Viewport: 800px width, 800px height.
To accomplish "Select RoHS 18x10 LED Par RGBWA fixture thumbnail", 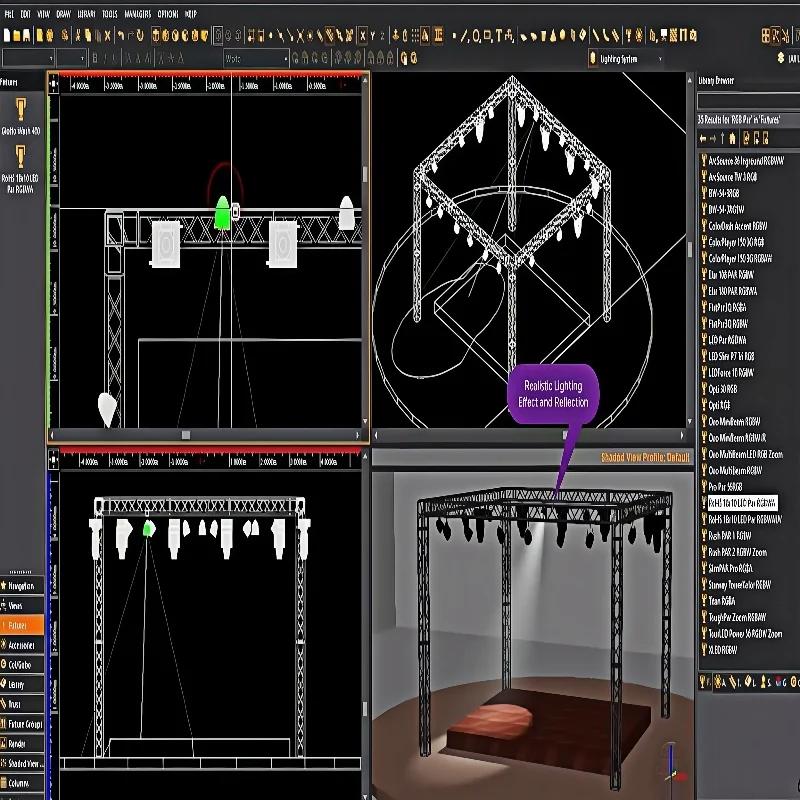I will [x=20, y=168].
